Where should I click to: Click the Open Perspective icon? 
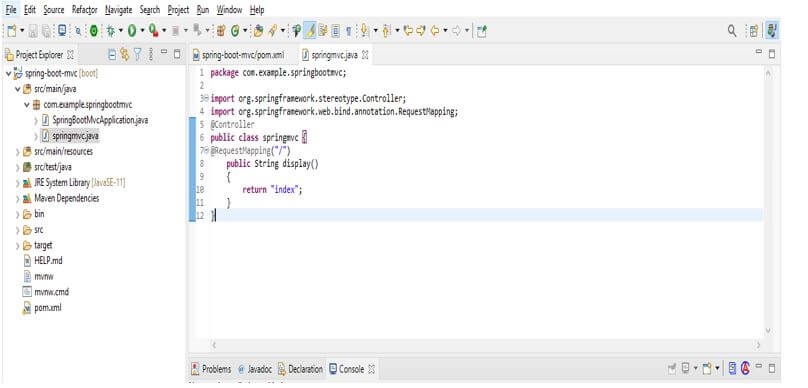point(753,31)
